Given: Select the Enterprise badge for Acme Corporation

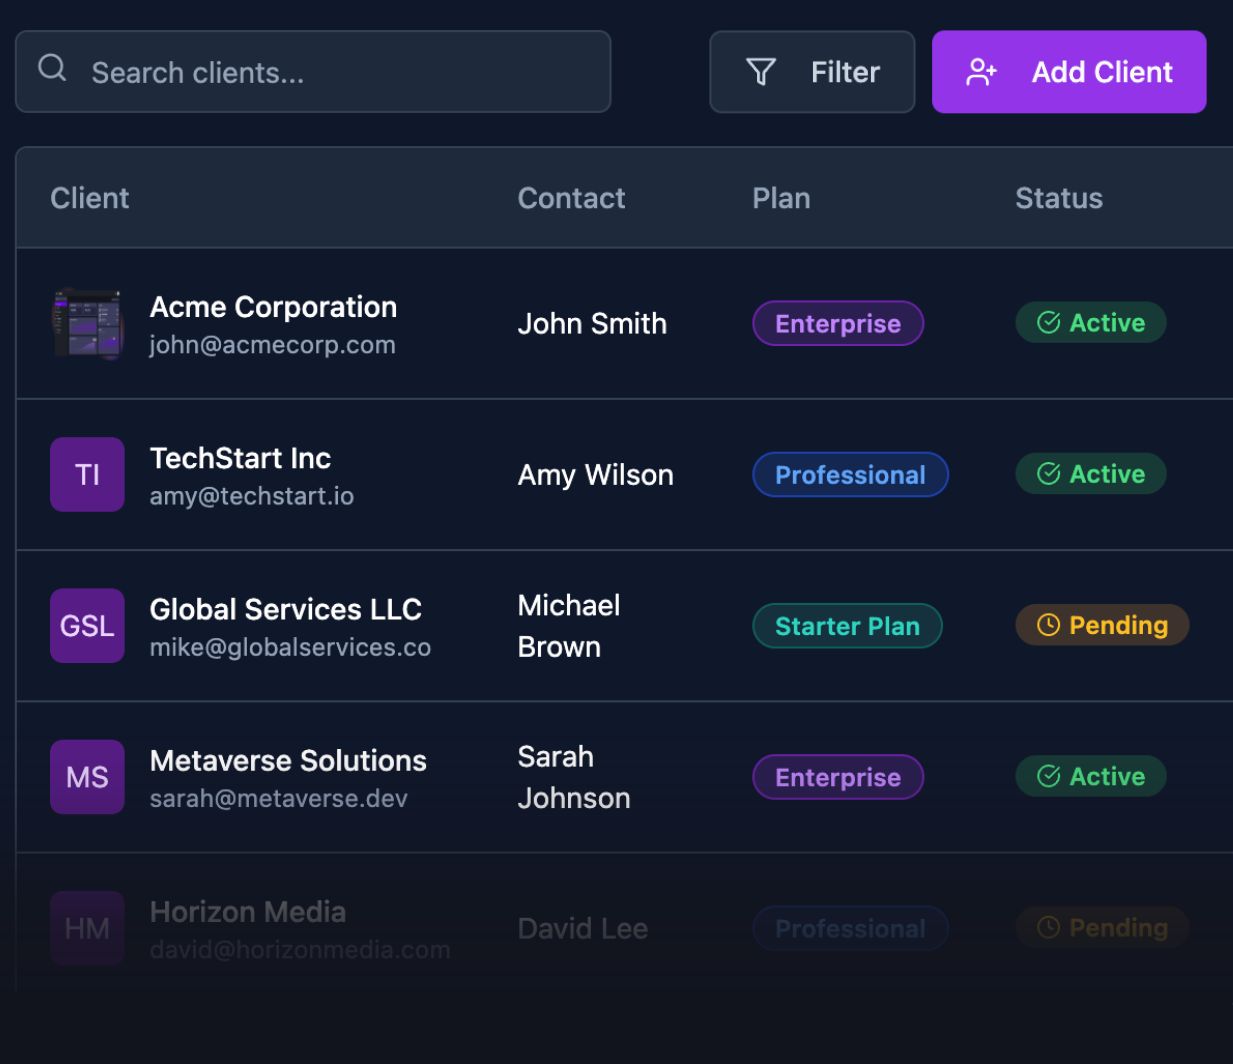Looking at the screenshot, I should pyautogui.click(x=838, y=323).
